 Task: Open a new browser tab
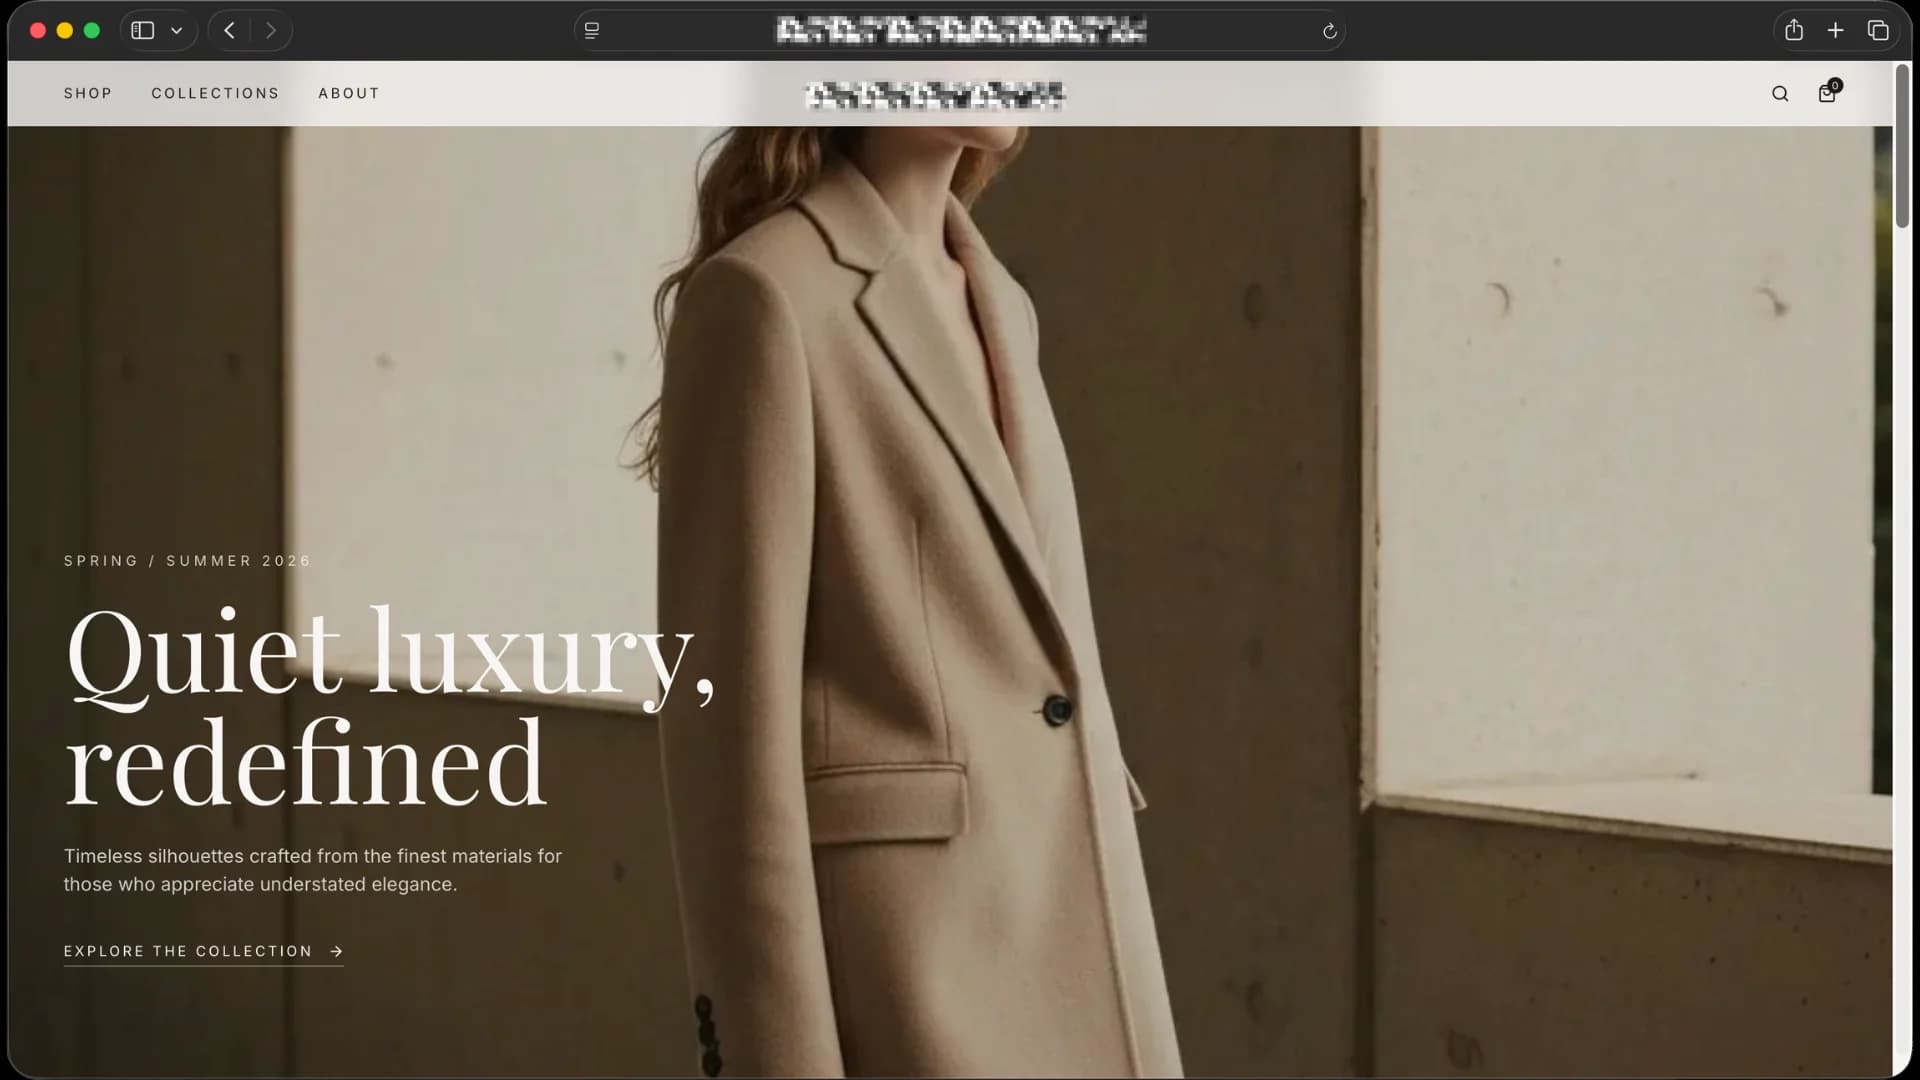tap(1835, 30)
